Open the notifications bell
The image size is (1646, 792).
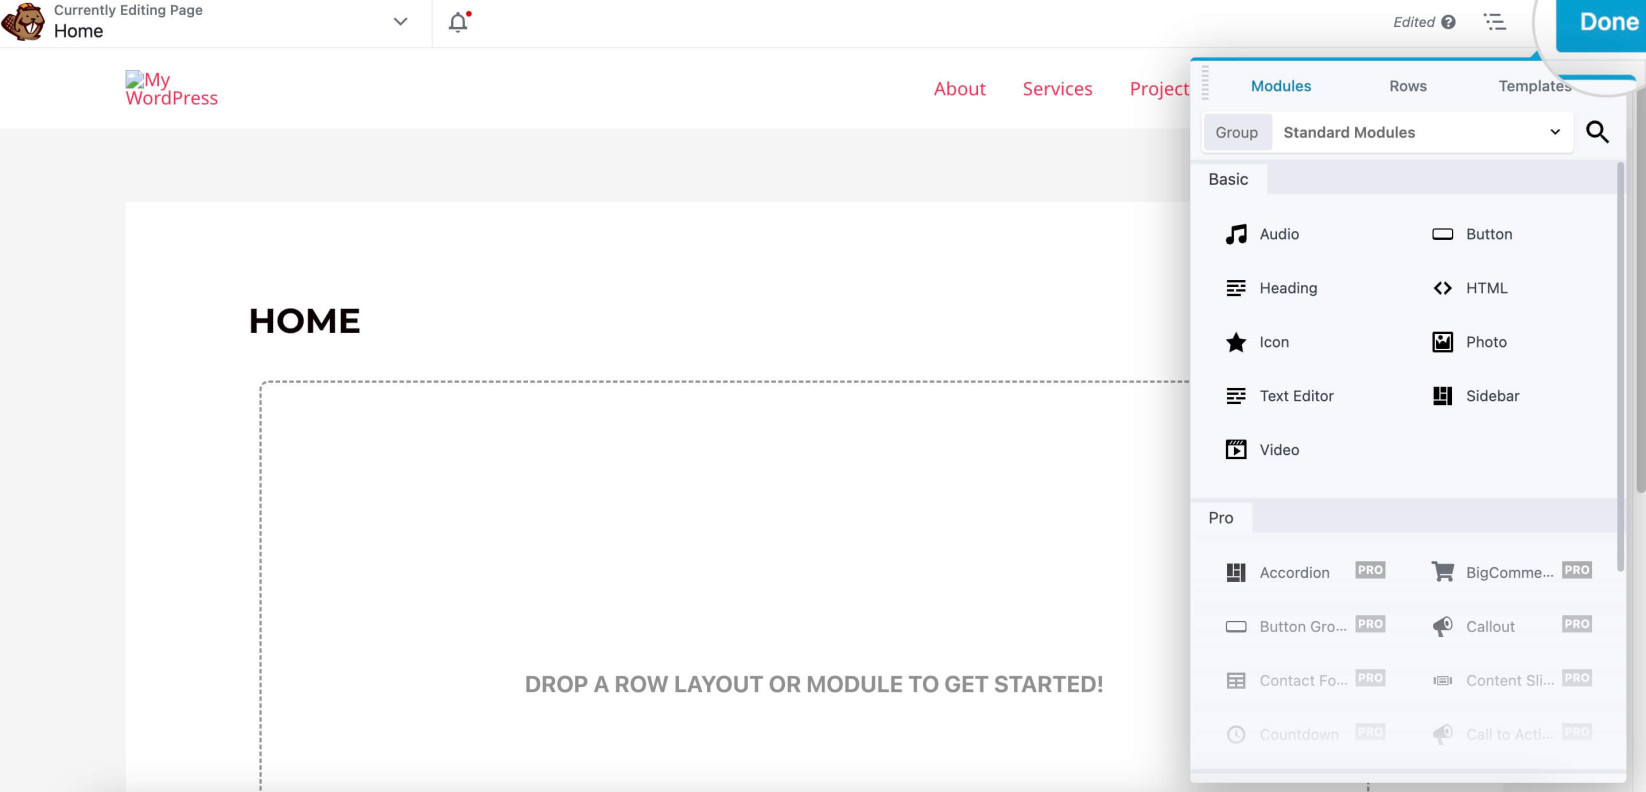pos(459,22)
